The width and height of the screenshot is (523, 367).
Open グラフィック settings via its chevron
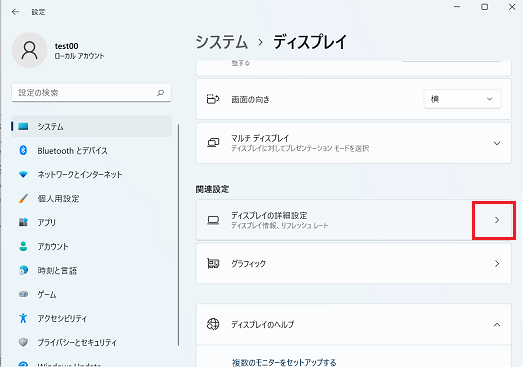[497, 264]
